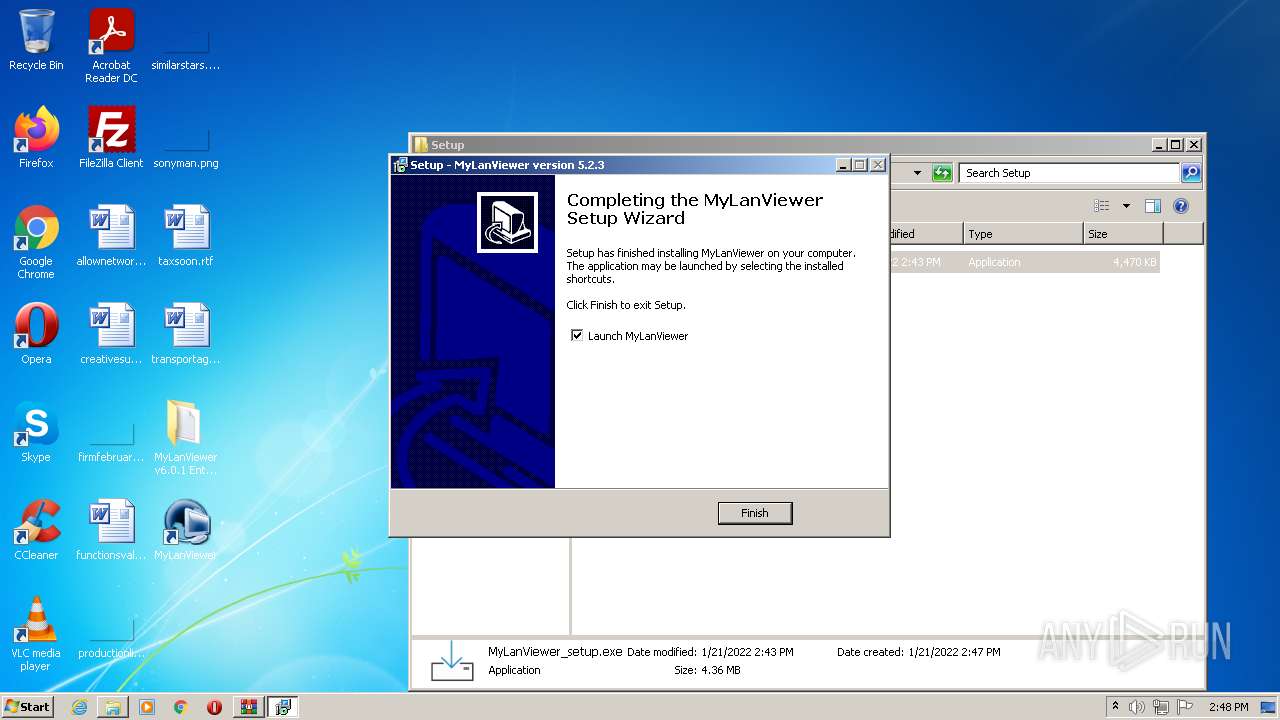Show hidden tray icons arrow
1280x720 pixels.
(x=1115, y=707)
